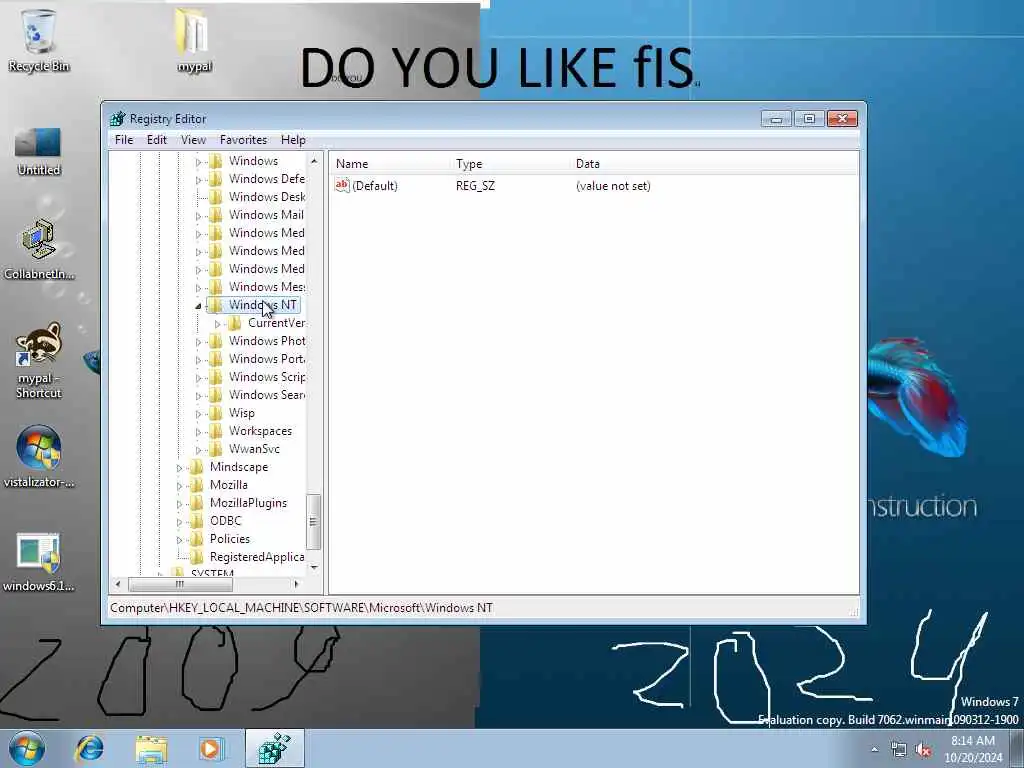Select the Windows Defe key
Viewport: 1024px width, 768px height.
tap(266, 179)
